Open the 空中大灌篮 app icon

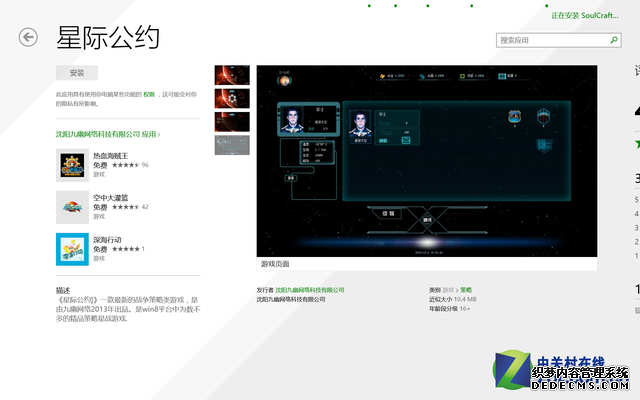[72, 207]
